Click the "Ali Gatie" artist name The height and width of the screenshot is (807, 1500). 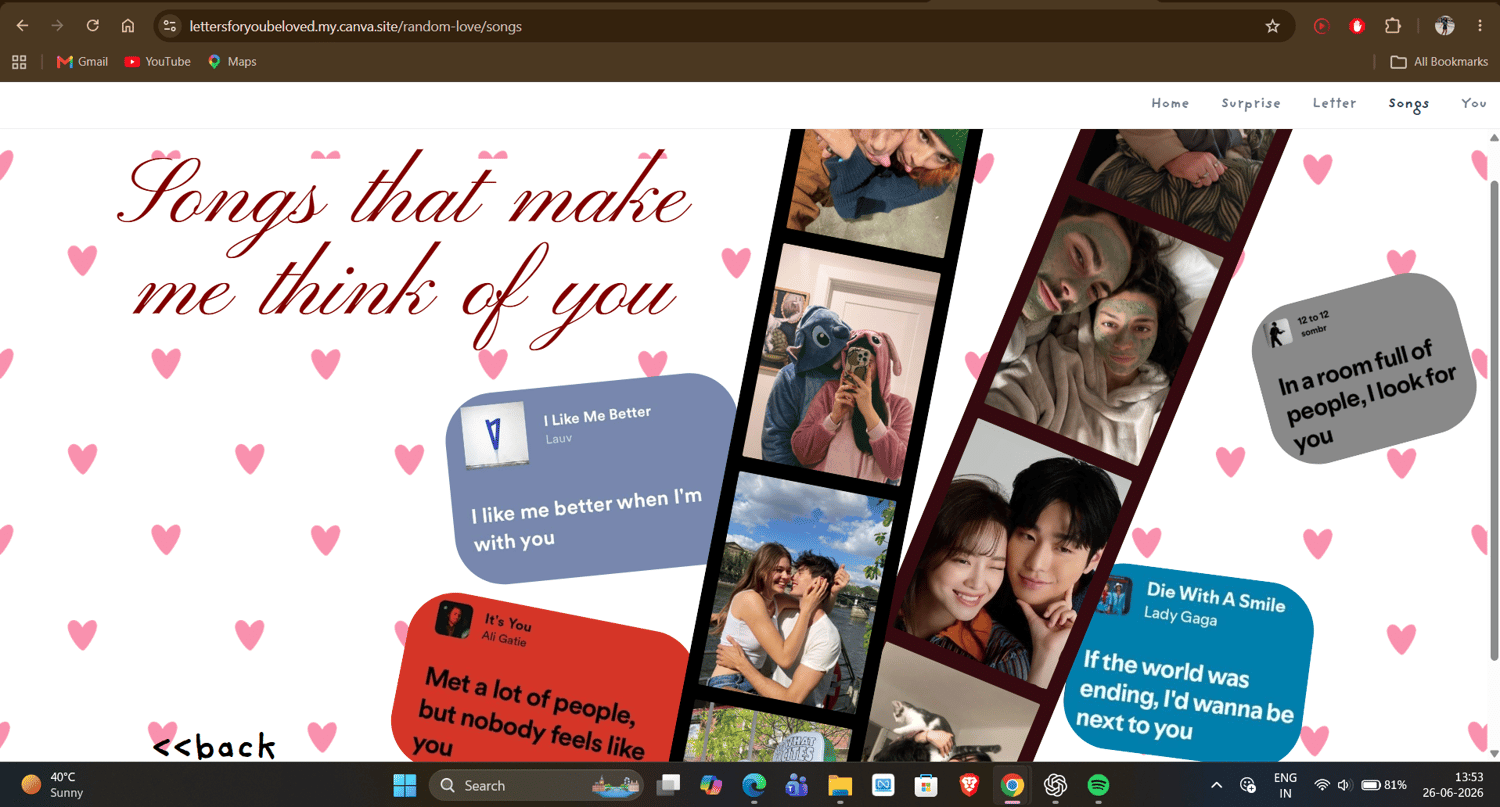[x=504, y=638]
